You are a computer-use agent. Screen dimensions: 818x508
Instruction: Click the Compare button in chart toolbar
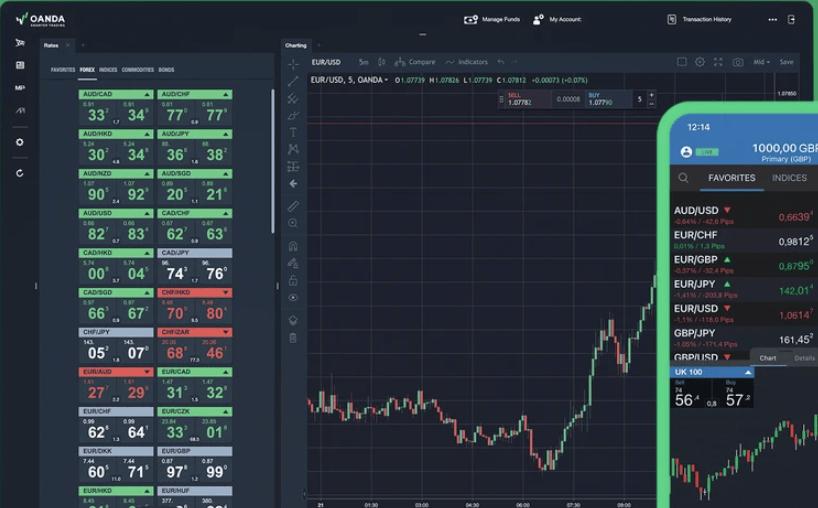coord(415,62)
